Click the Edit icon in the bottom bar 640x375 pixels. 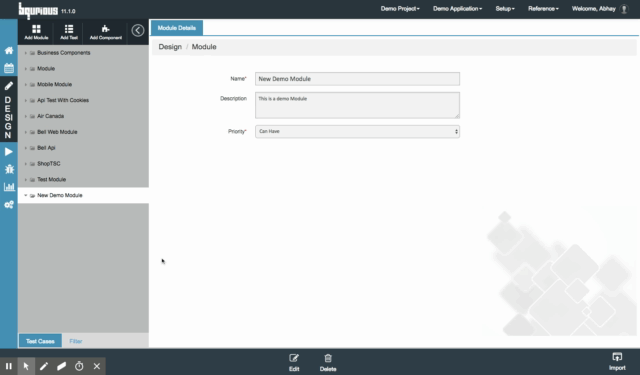(x=294, y=358)
